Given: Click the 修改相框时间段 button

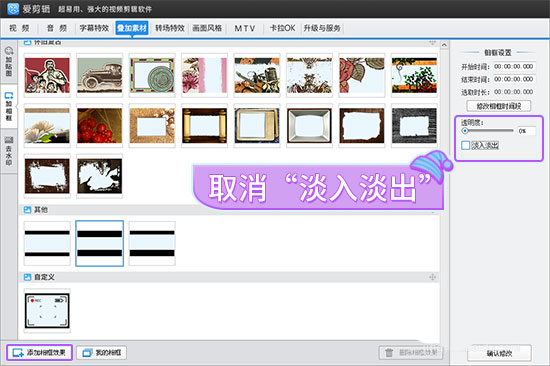Looking at the screenshot, I should 499,106.
